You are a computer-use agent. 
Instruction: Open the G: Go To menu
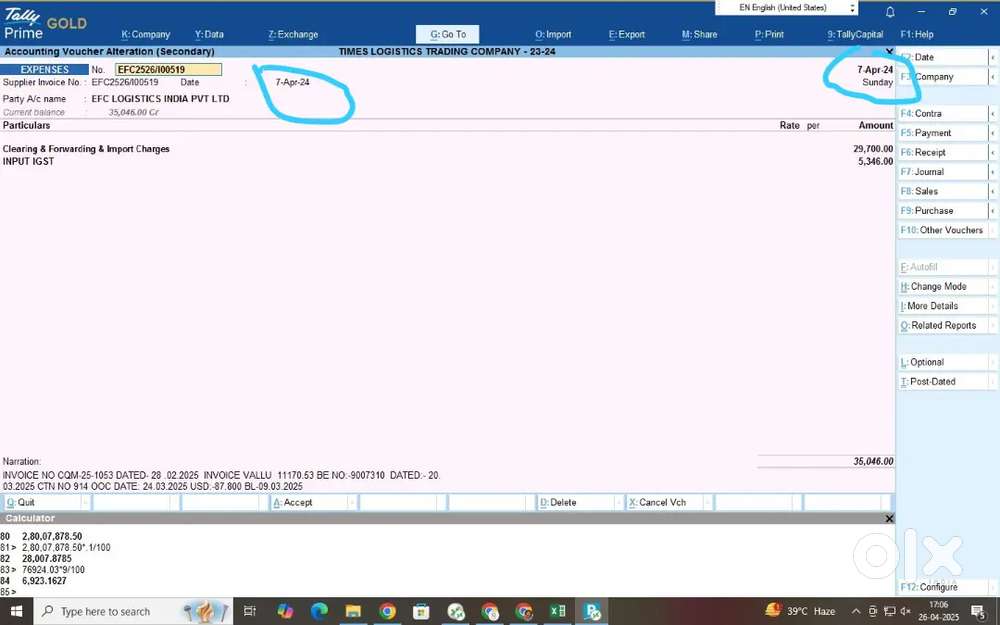[447, 34]
